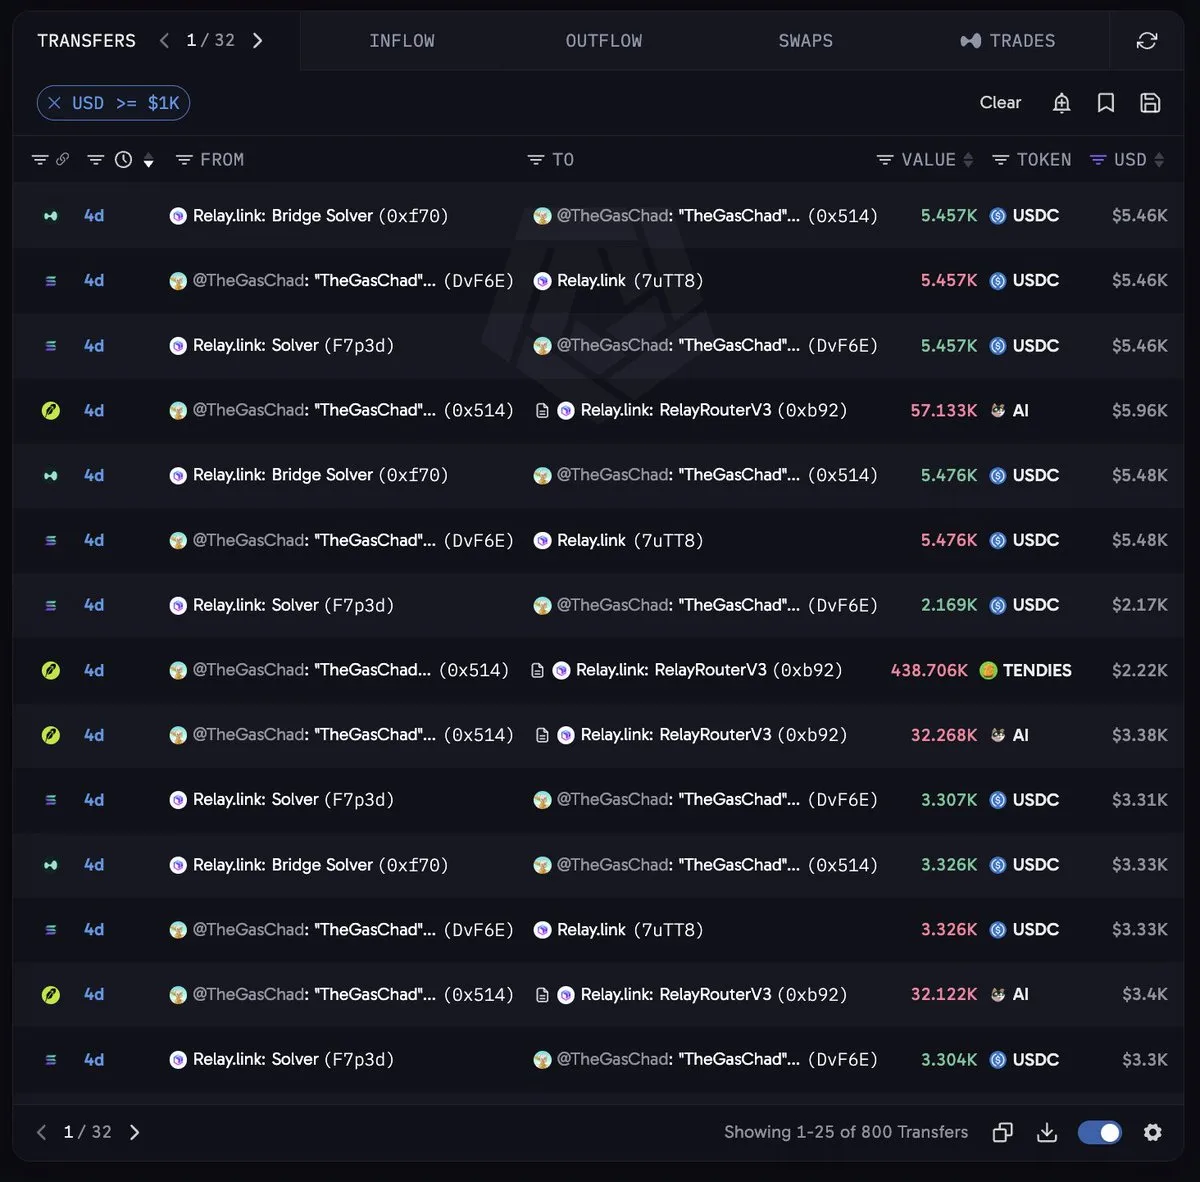Viewport: 1200px width, 1182px height.
Task: Sort transfers by time using the sort arrows
Action: click(148, 160)
